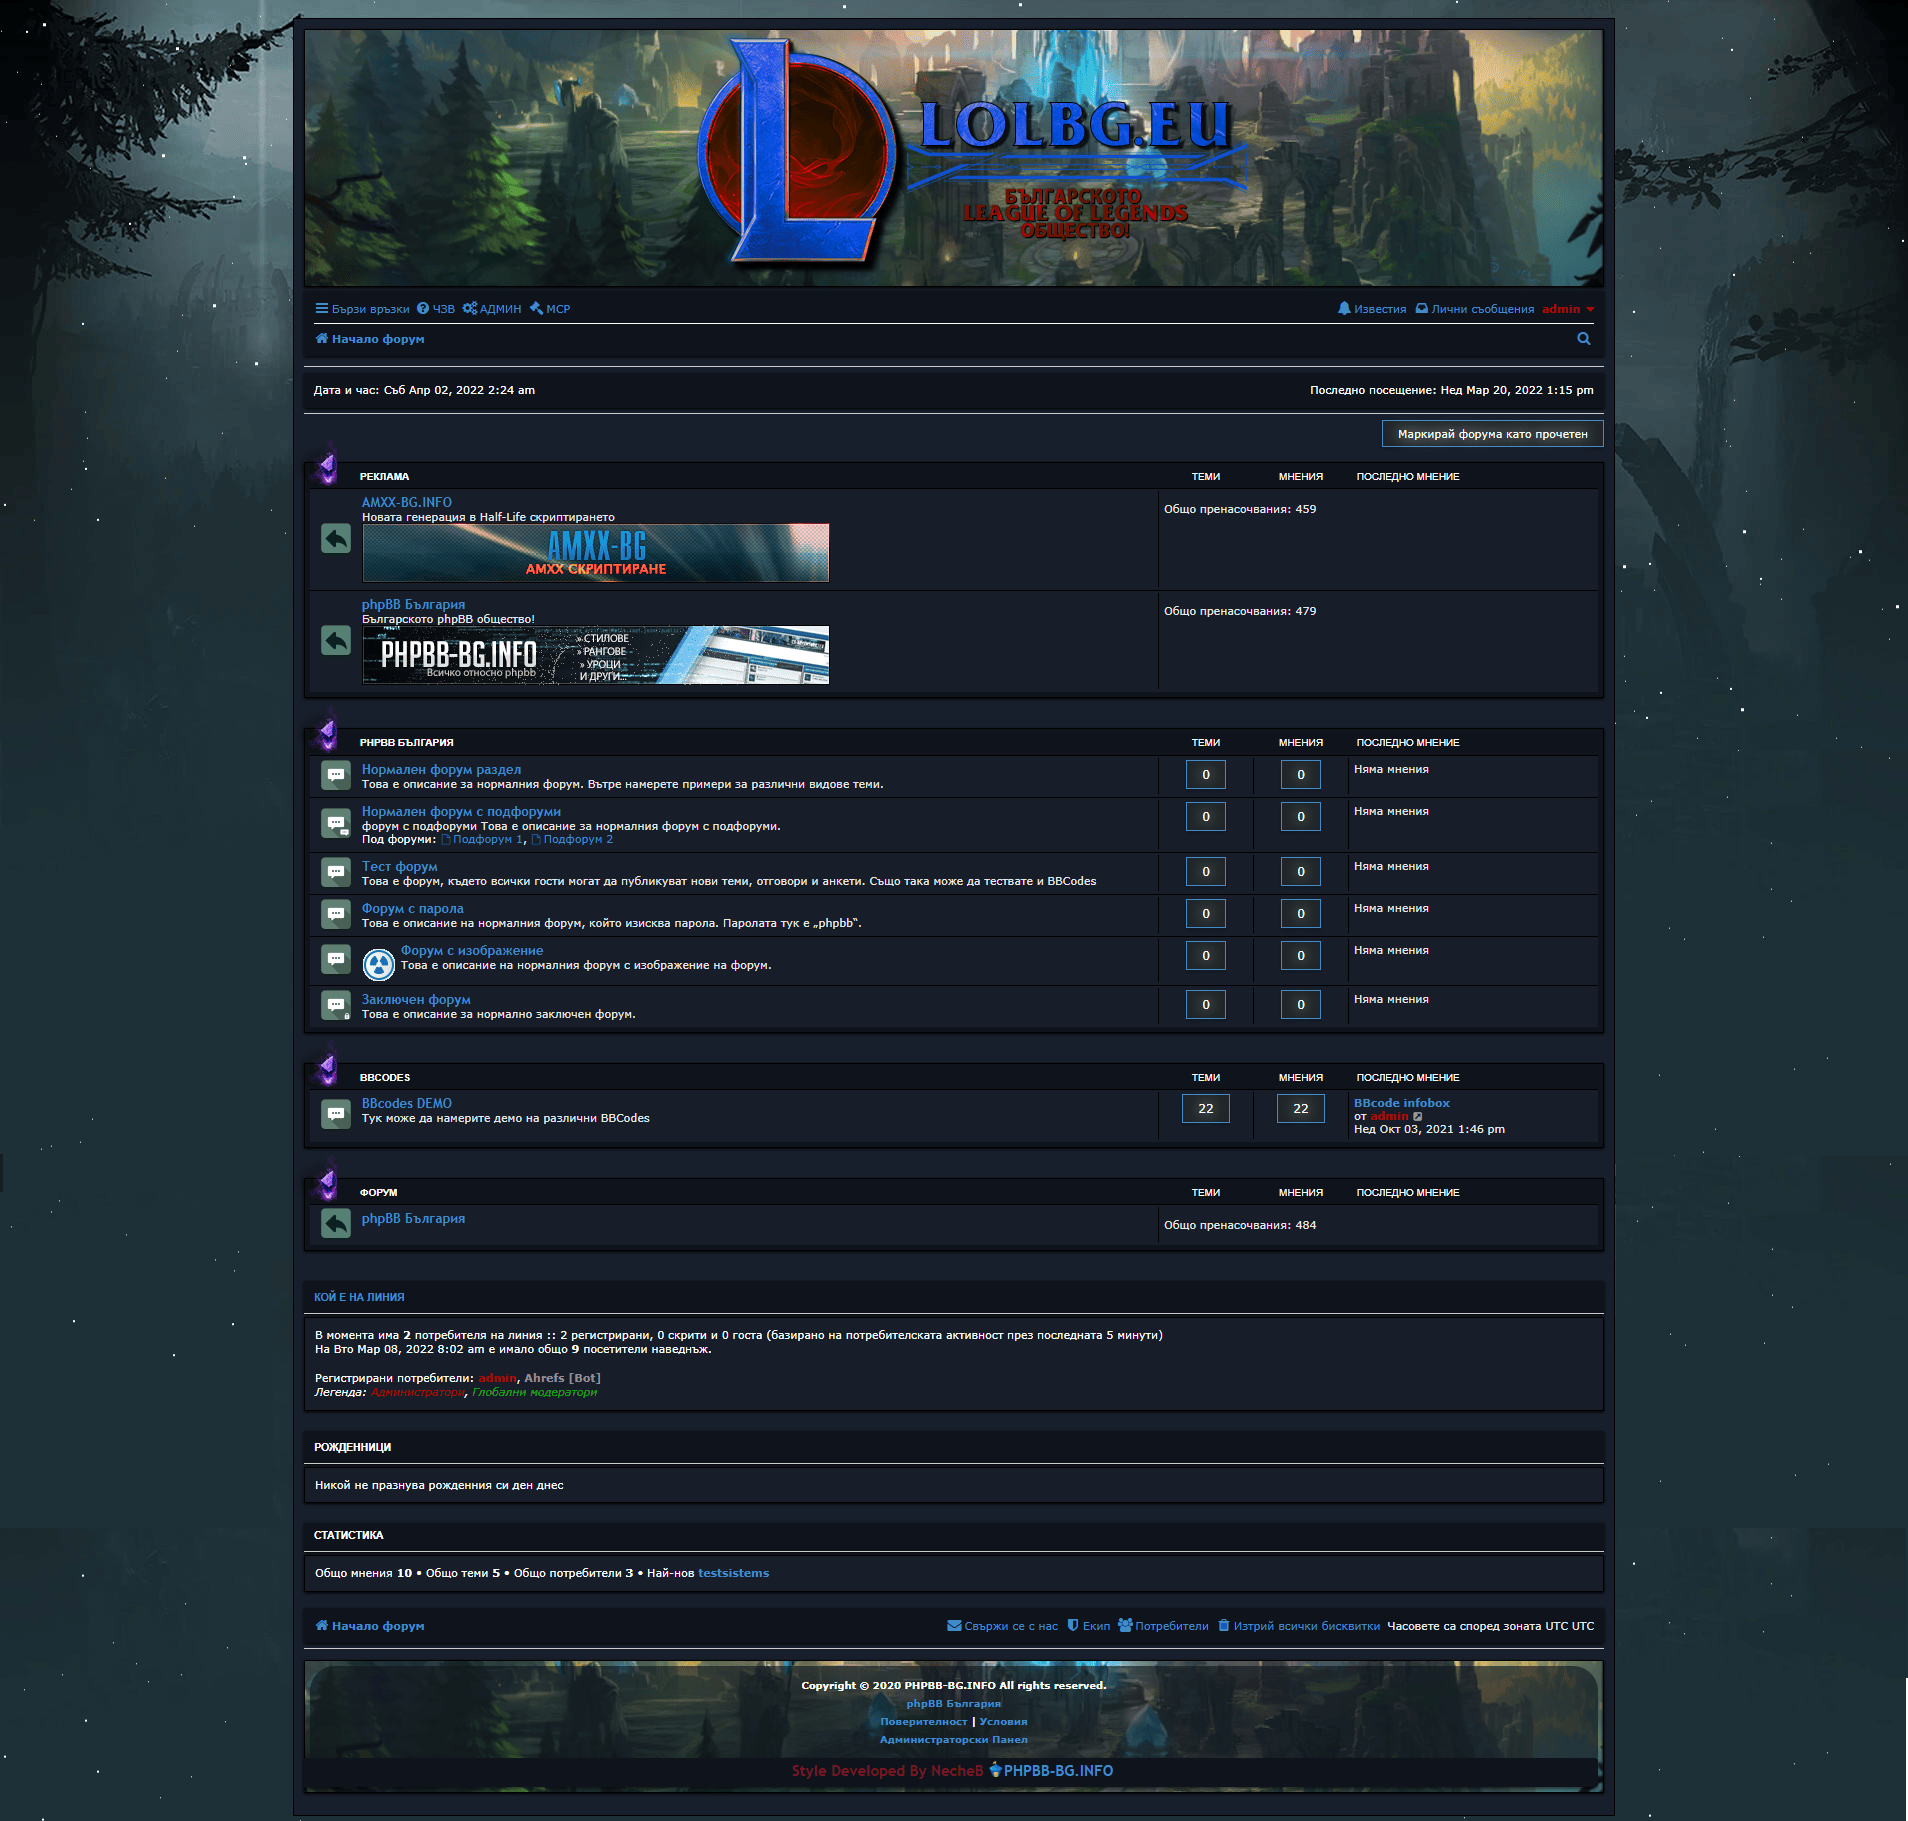Open phpBB България link in Реклама section
Image resolution: width=1908 pixels, height=1821 pixels.
413,604
